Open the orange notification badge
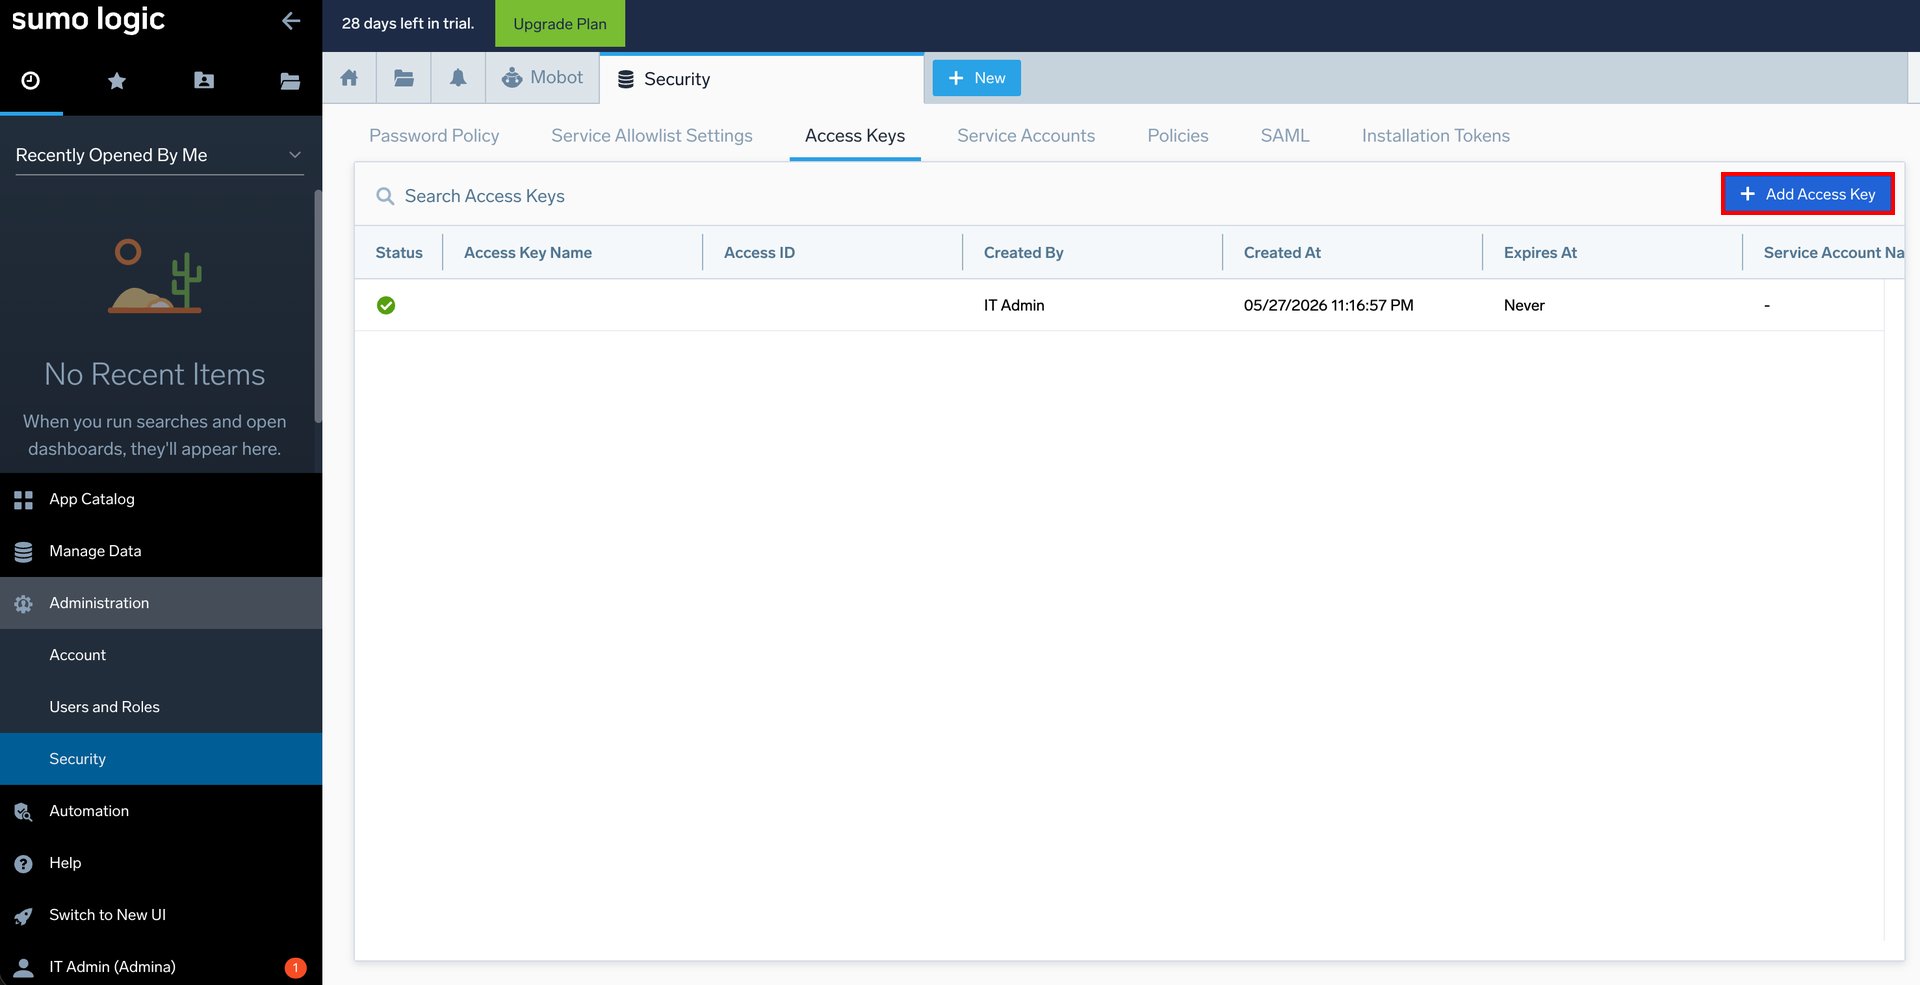1920x985 pixels. [295, 967]
